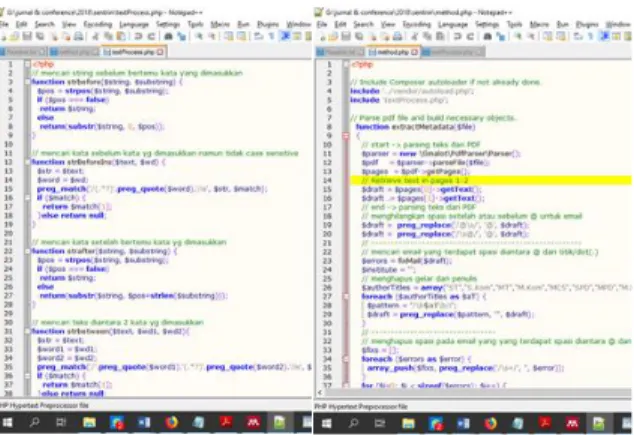Screen dimensions: 634x435
Task: Open Macro menu in the method.php window
Action: pyautogui.click(x=539, y=25)
